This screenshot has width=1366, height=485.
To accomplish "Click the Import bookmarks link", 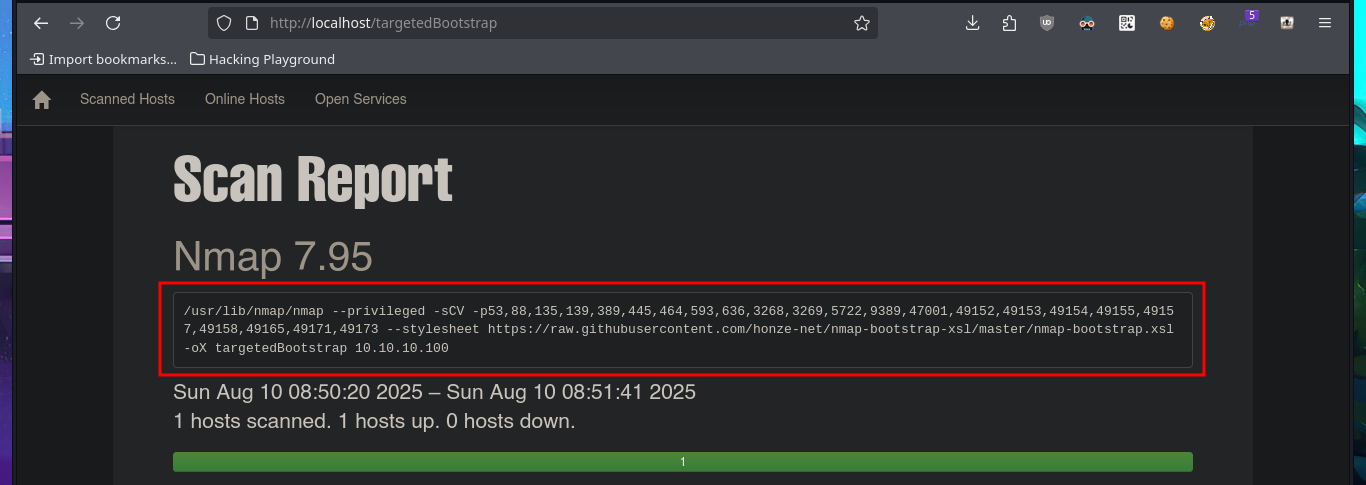I will [x=103, y=59].
